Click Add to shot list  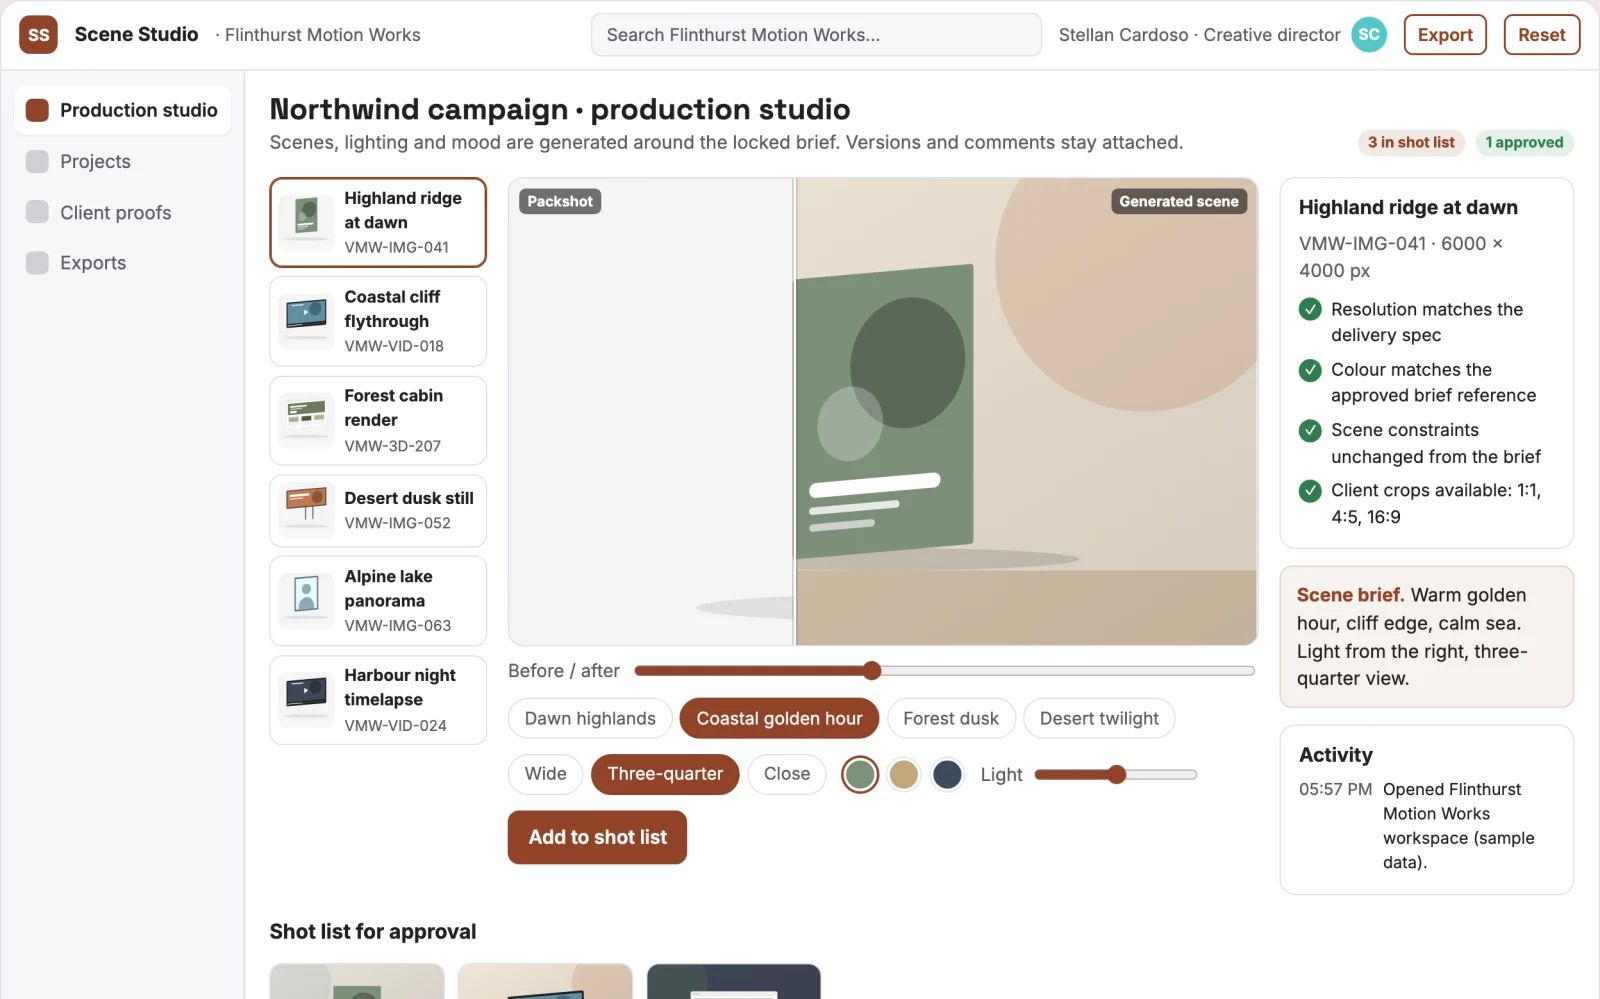(x=597, y=837)
